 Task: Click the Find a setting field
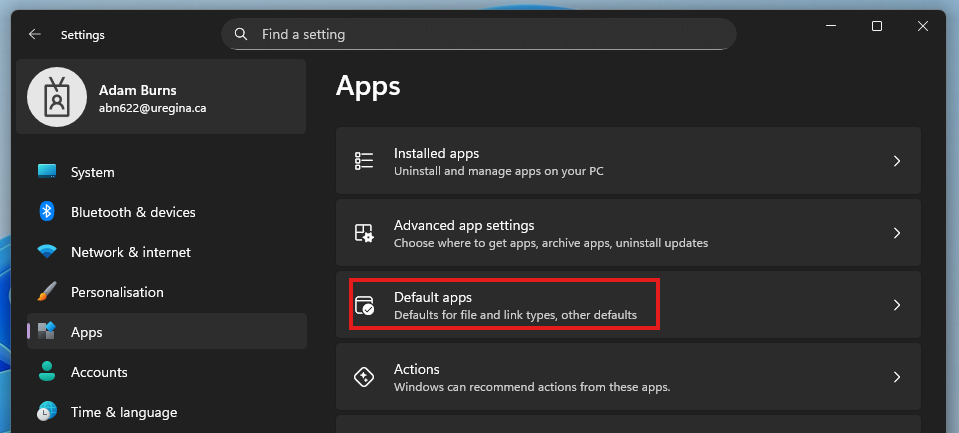[478, 34]
